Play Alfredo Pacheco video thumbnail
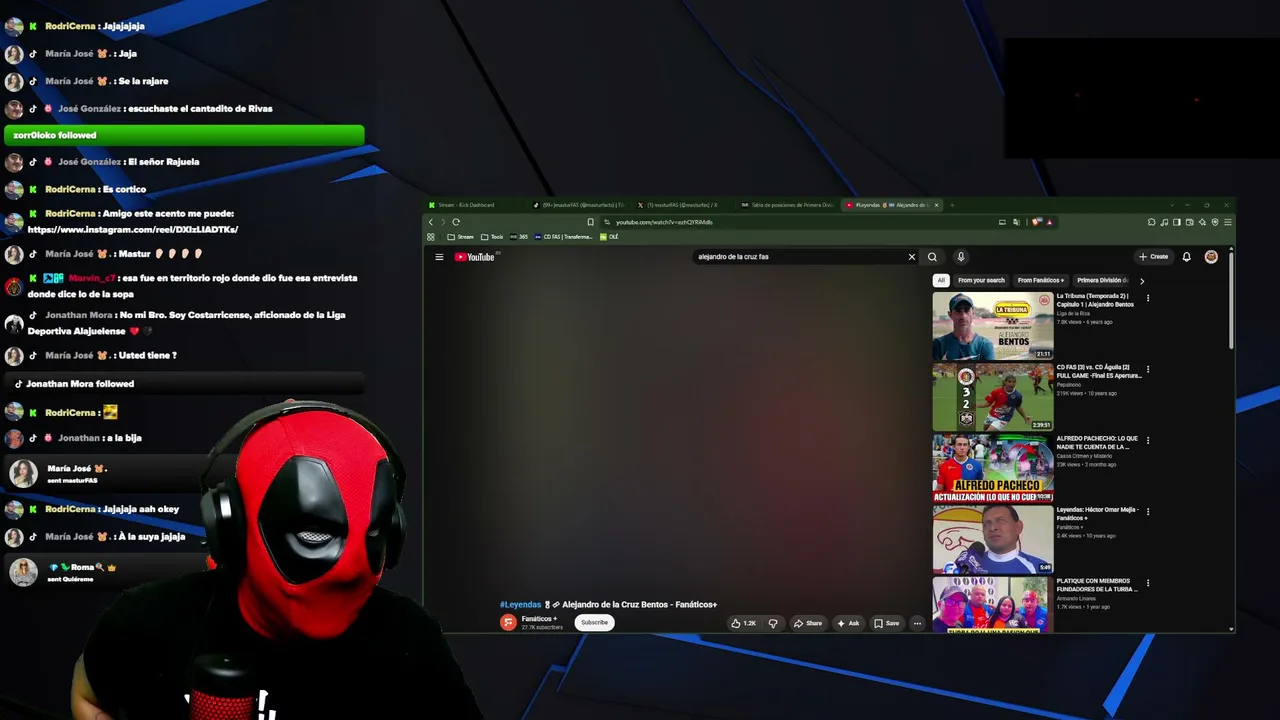The width and height of the screenshot is (1280, 720). pyautogui.click(x=992, y=468)
